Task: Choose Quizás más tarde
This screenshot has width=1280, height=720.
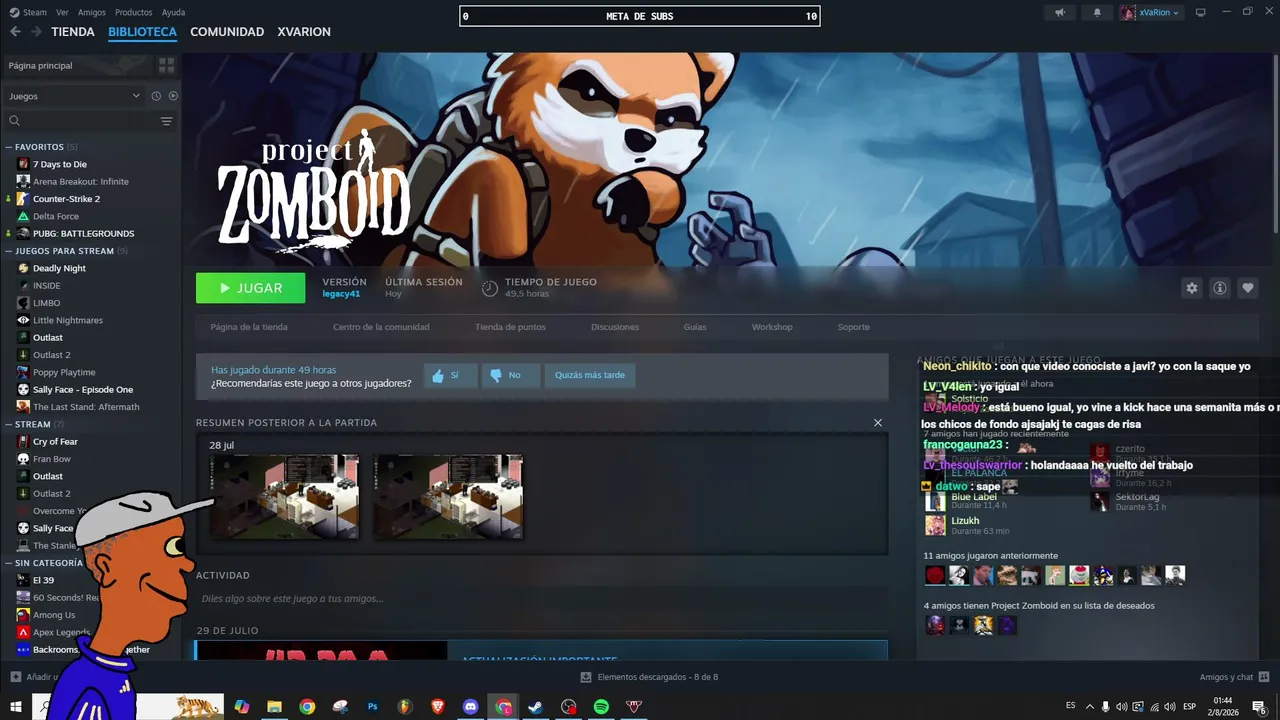Action: (x=590, y=375)
